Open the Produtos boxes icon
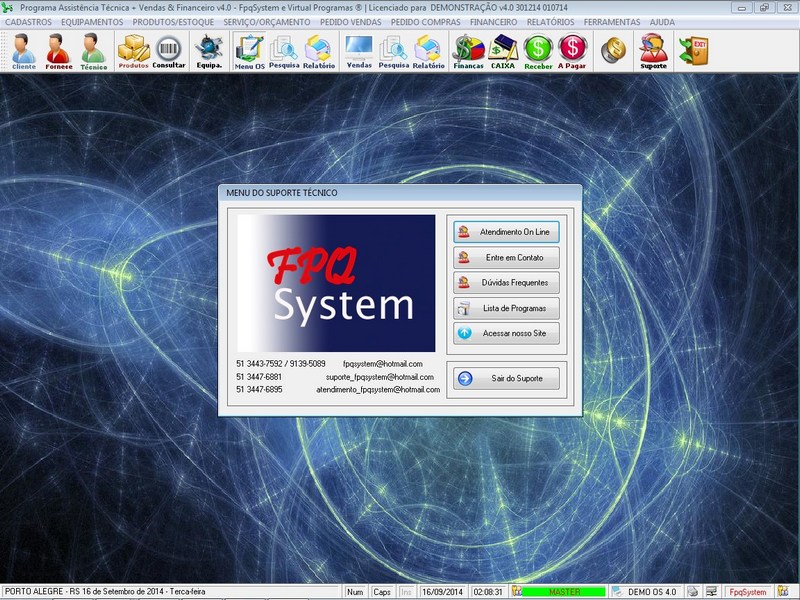This screenshot has height=600, width=800. click(133, 51)
